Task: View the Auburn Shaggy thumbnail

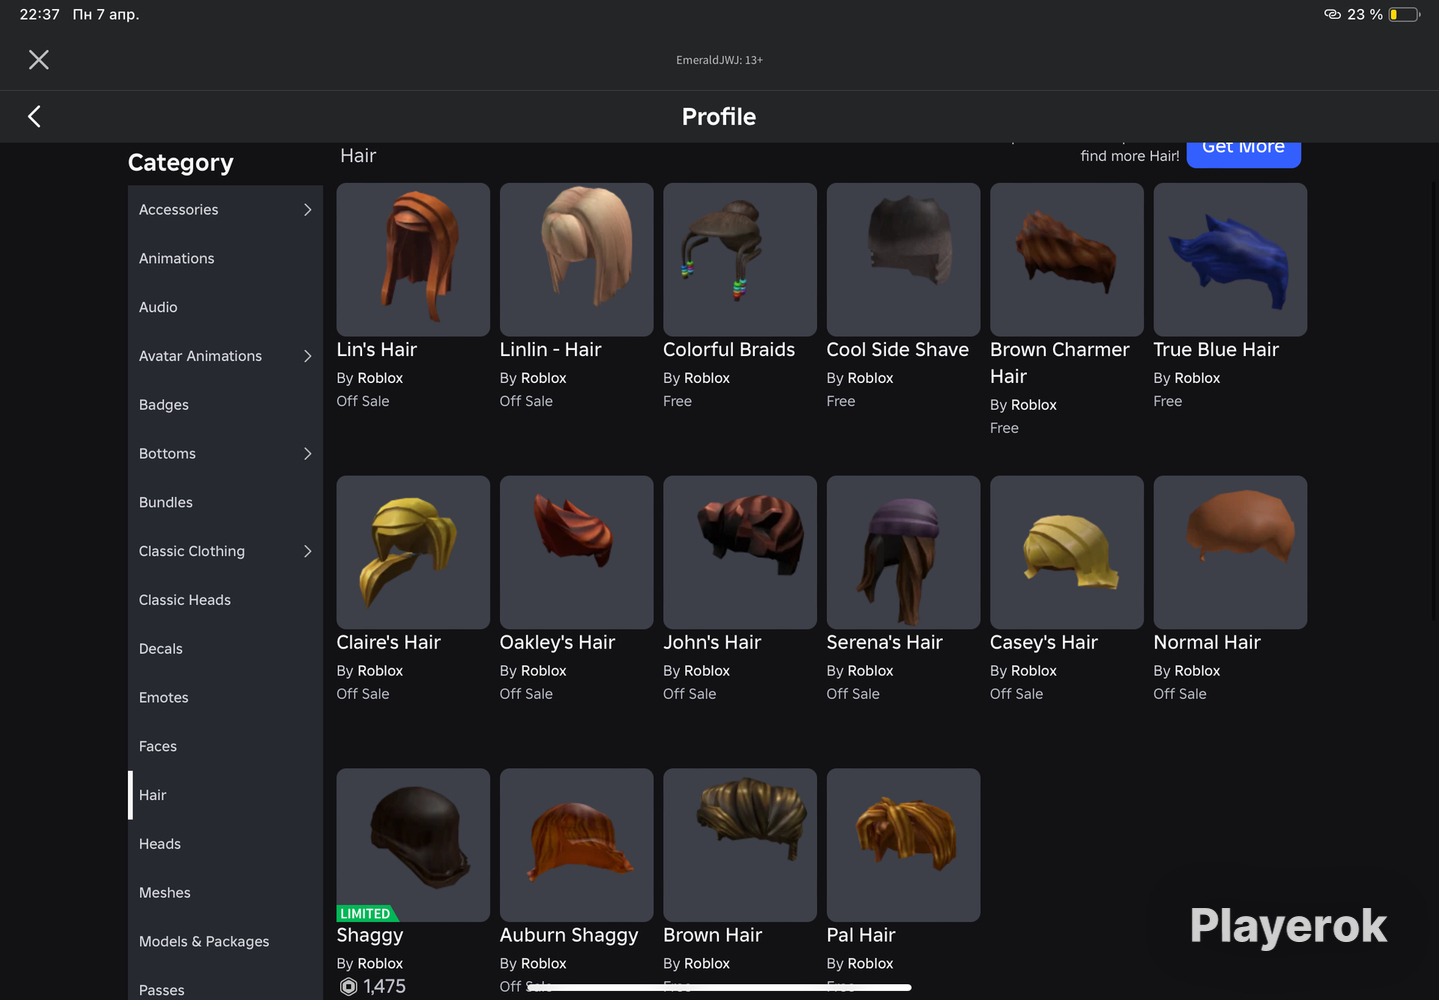Action: click(576, 845)
